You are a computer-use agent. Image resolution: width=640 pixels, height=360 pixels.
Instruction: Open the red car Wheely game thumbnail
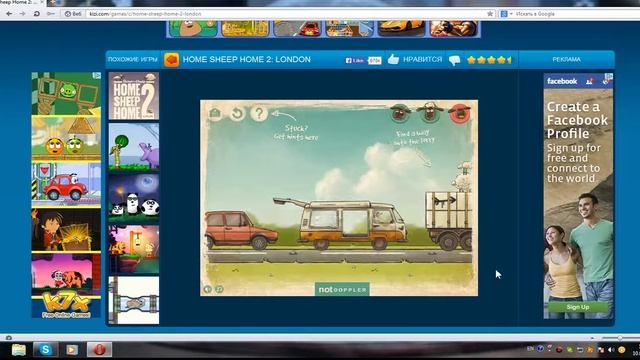click(x=66, y=184)
